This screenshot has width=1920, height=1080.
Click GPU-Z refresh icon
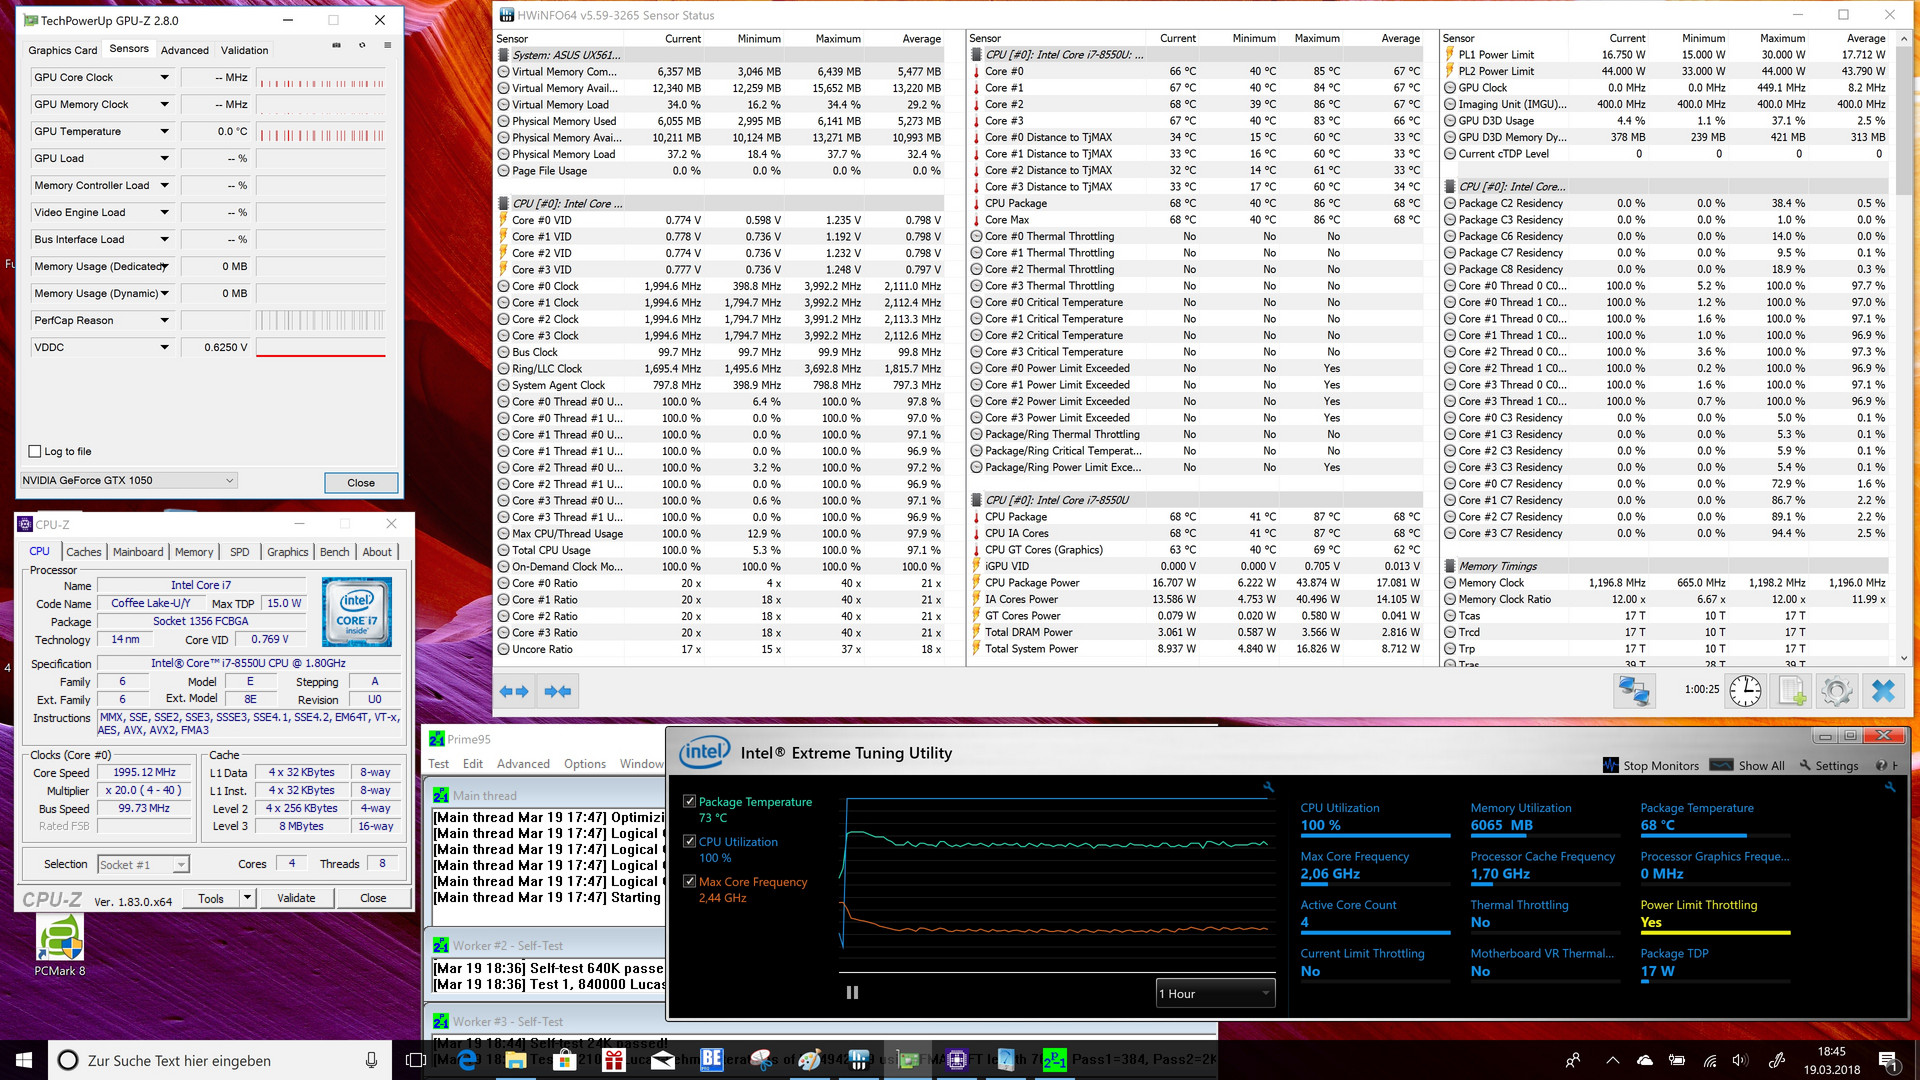362,46
